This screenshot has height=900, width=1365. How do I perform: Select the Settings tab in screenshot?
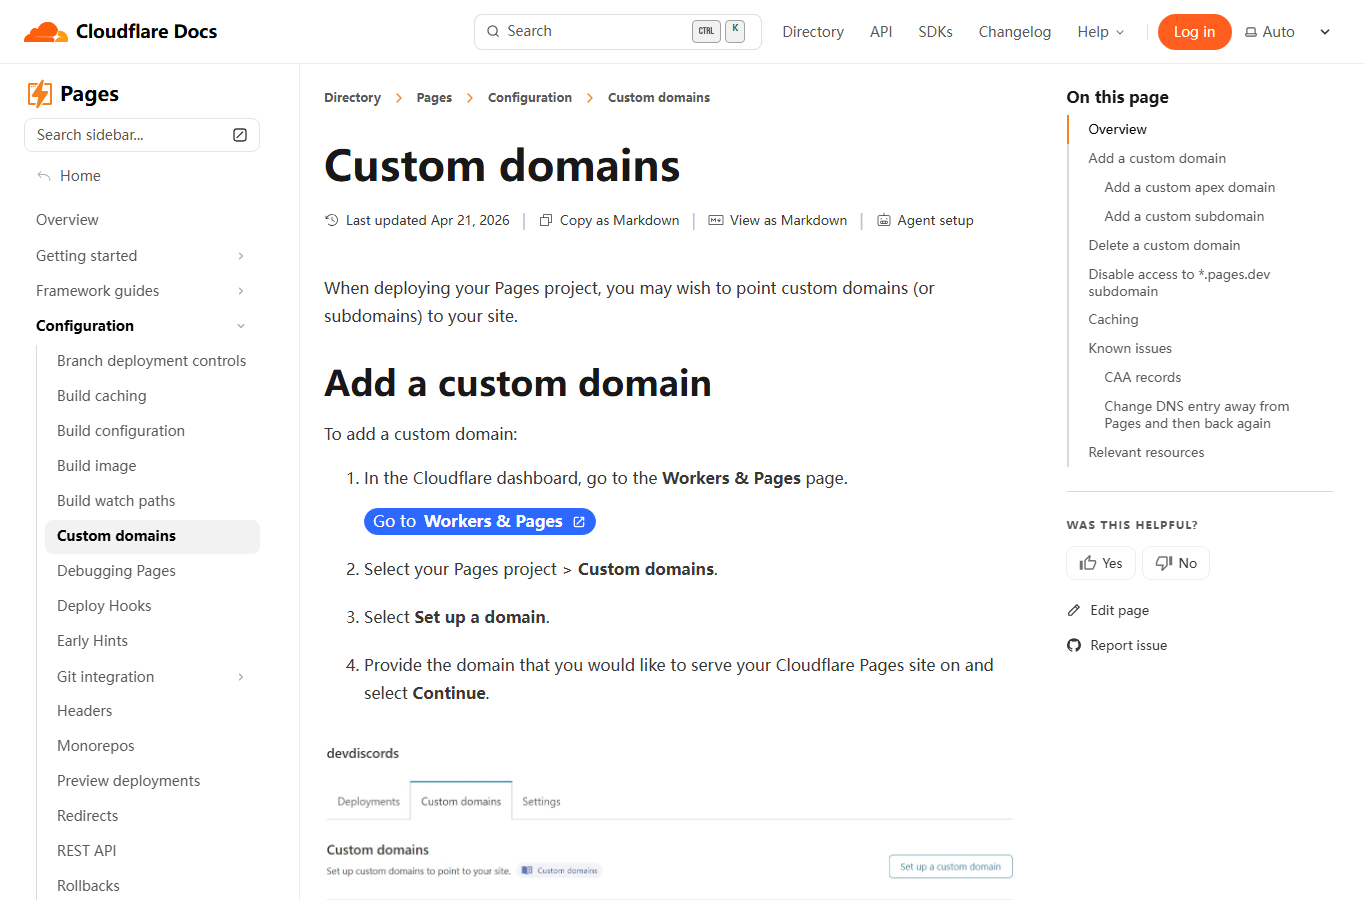point(541,802)
